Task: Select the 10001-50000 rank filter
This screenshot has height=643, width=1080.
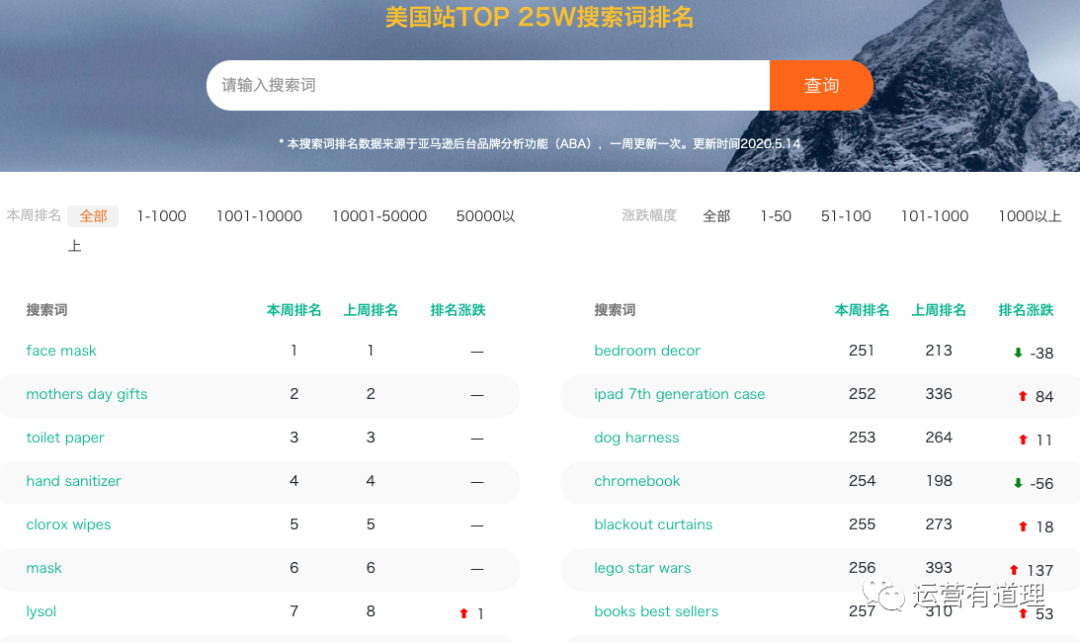Action: point(379,216)
